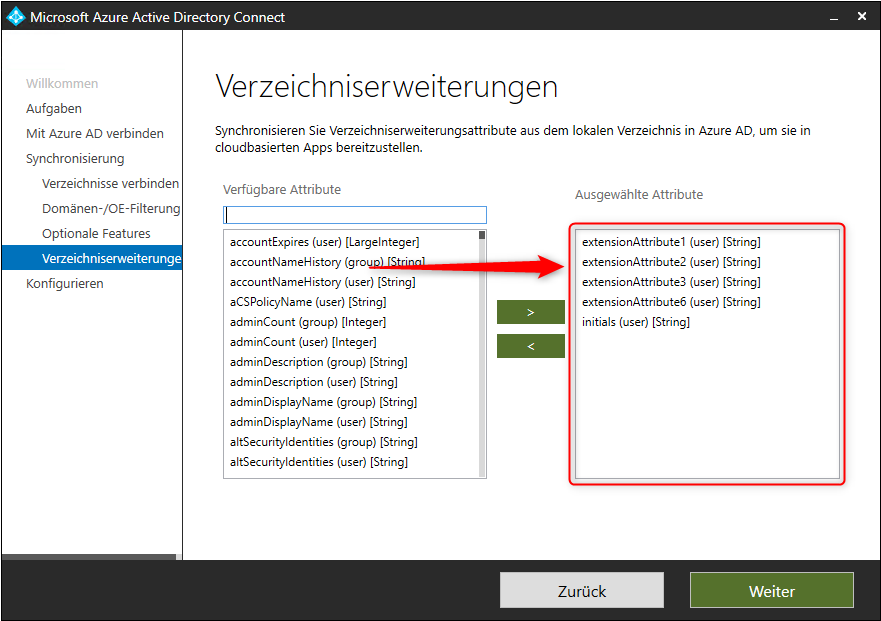Open Domänen-/OE-Filterung sub-step
Viewport: 881px width, 621px height.
(110, 208)
